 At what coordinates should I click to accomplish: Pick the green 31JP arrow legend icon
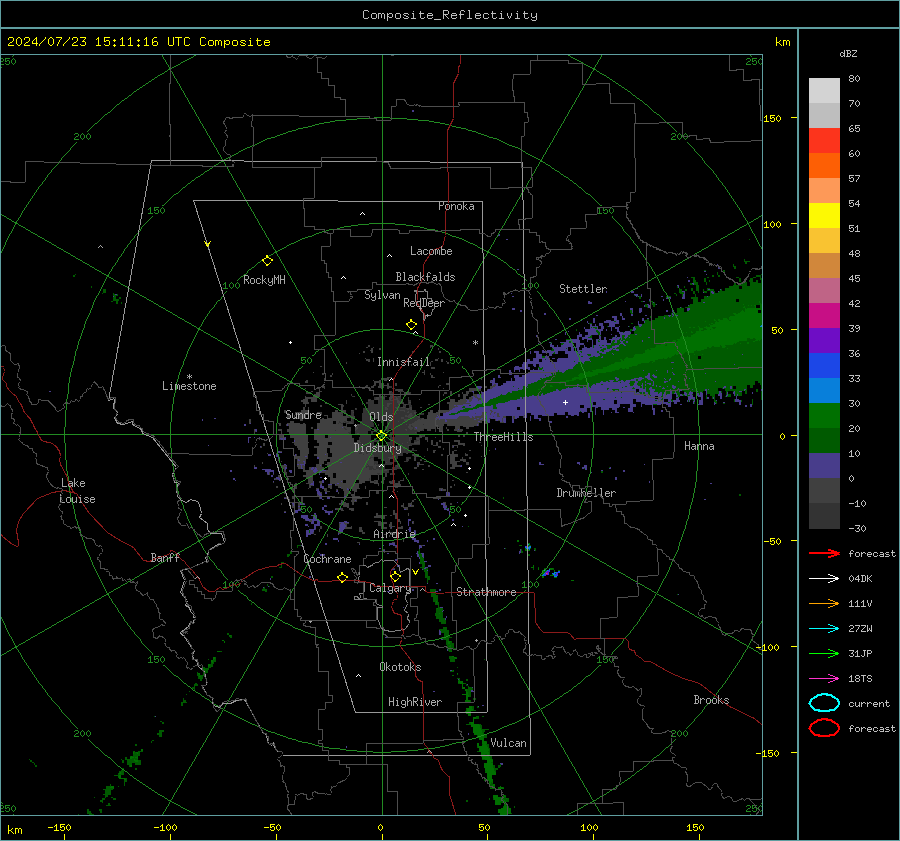(x=824, y=653)
